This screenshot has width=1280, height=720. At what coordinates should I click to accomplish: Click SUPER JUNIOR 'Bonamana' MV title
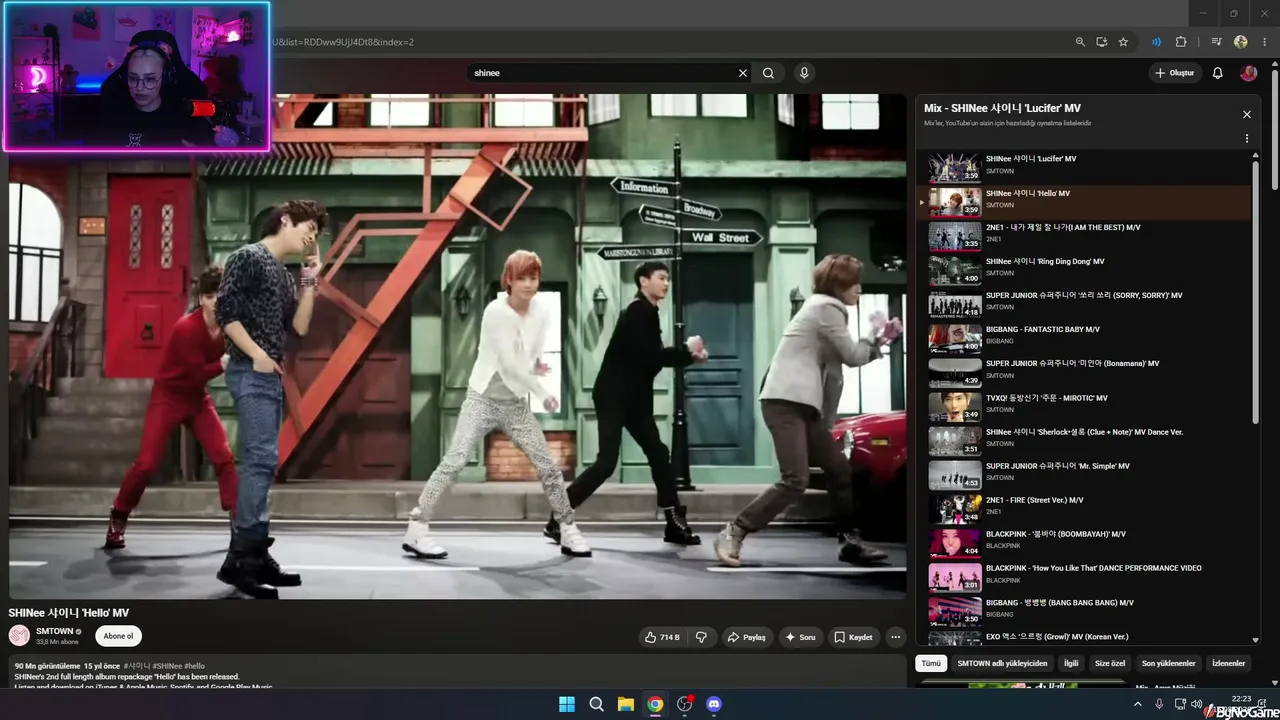tap(1072, 364)
